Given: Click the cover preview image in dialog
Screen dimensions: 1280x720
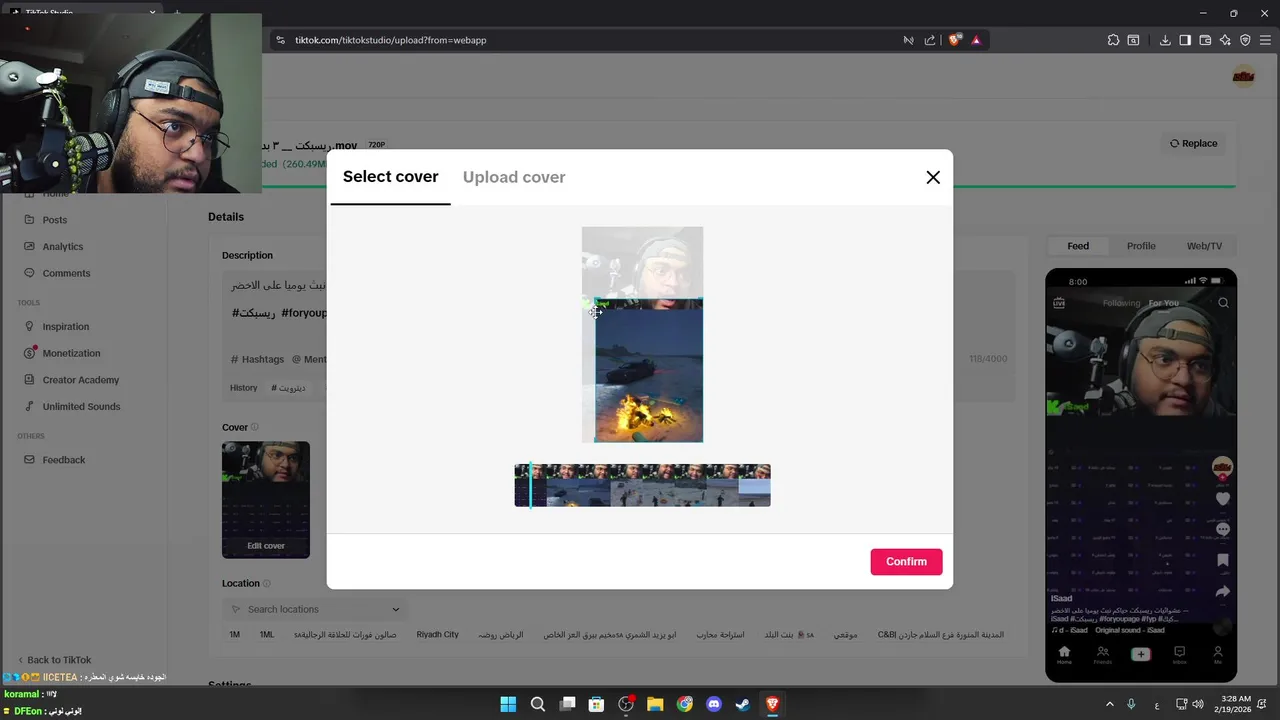Looking at the screenshot, I should 642,335.
